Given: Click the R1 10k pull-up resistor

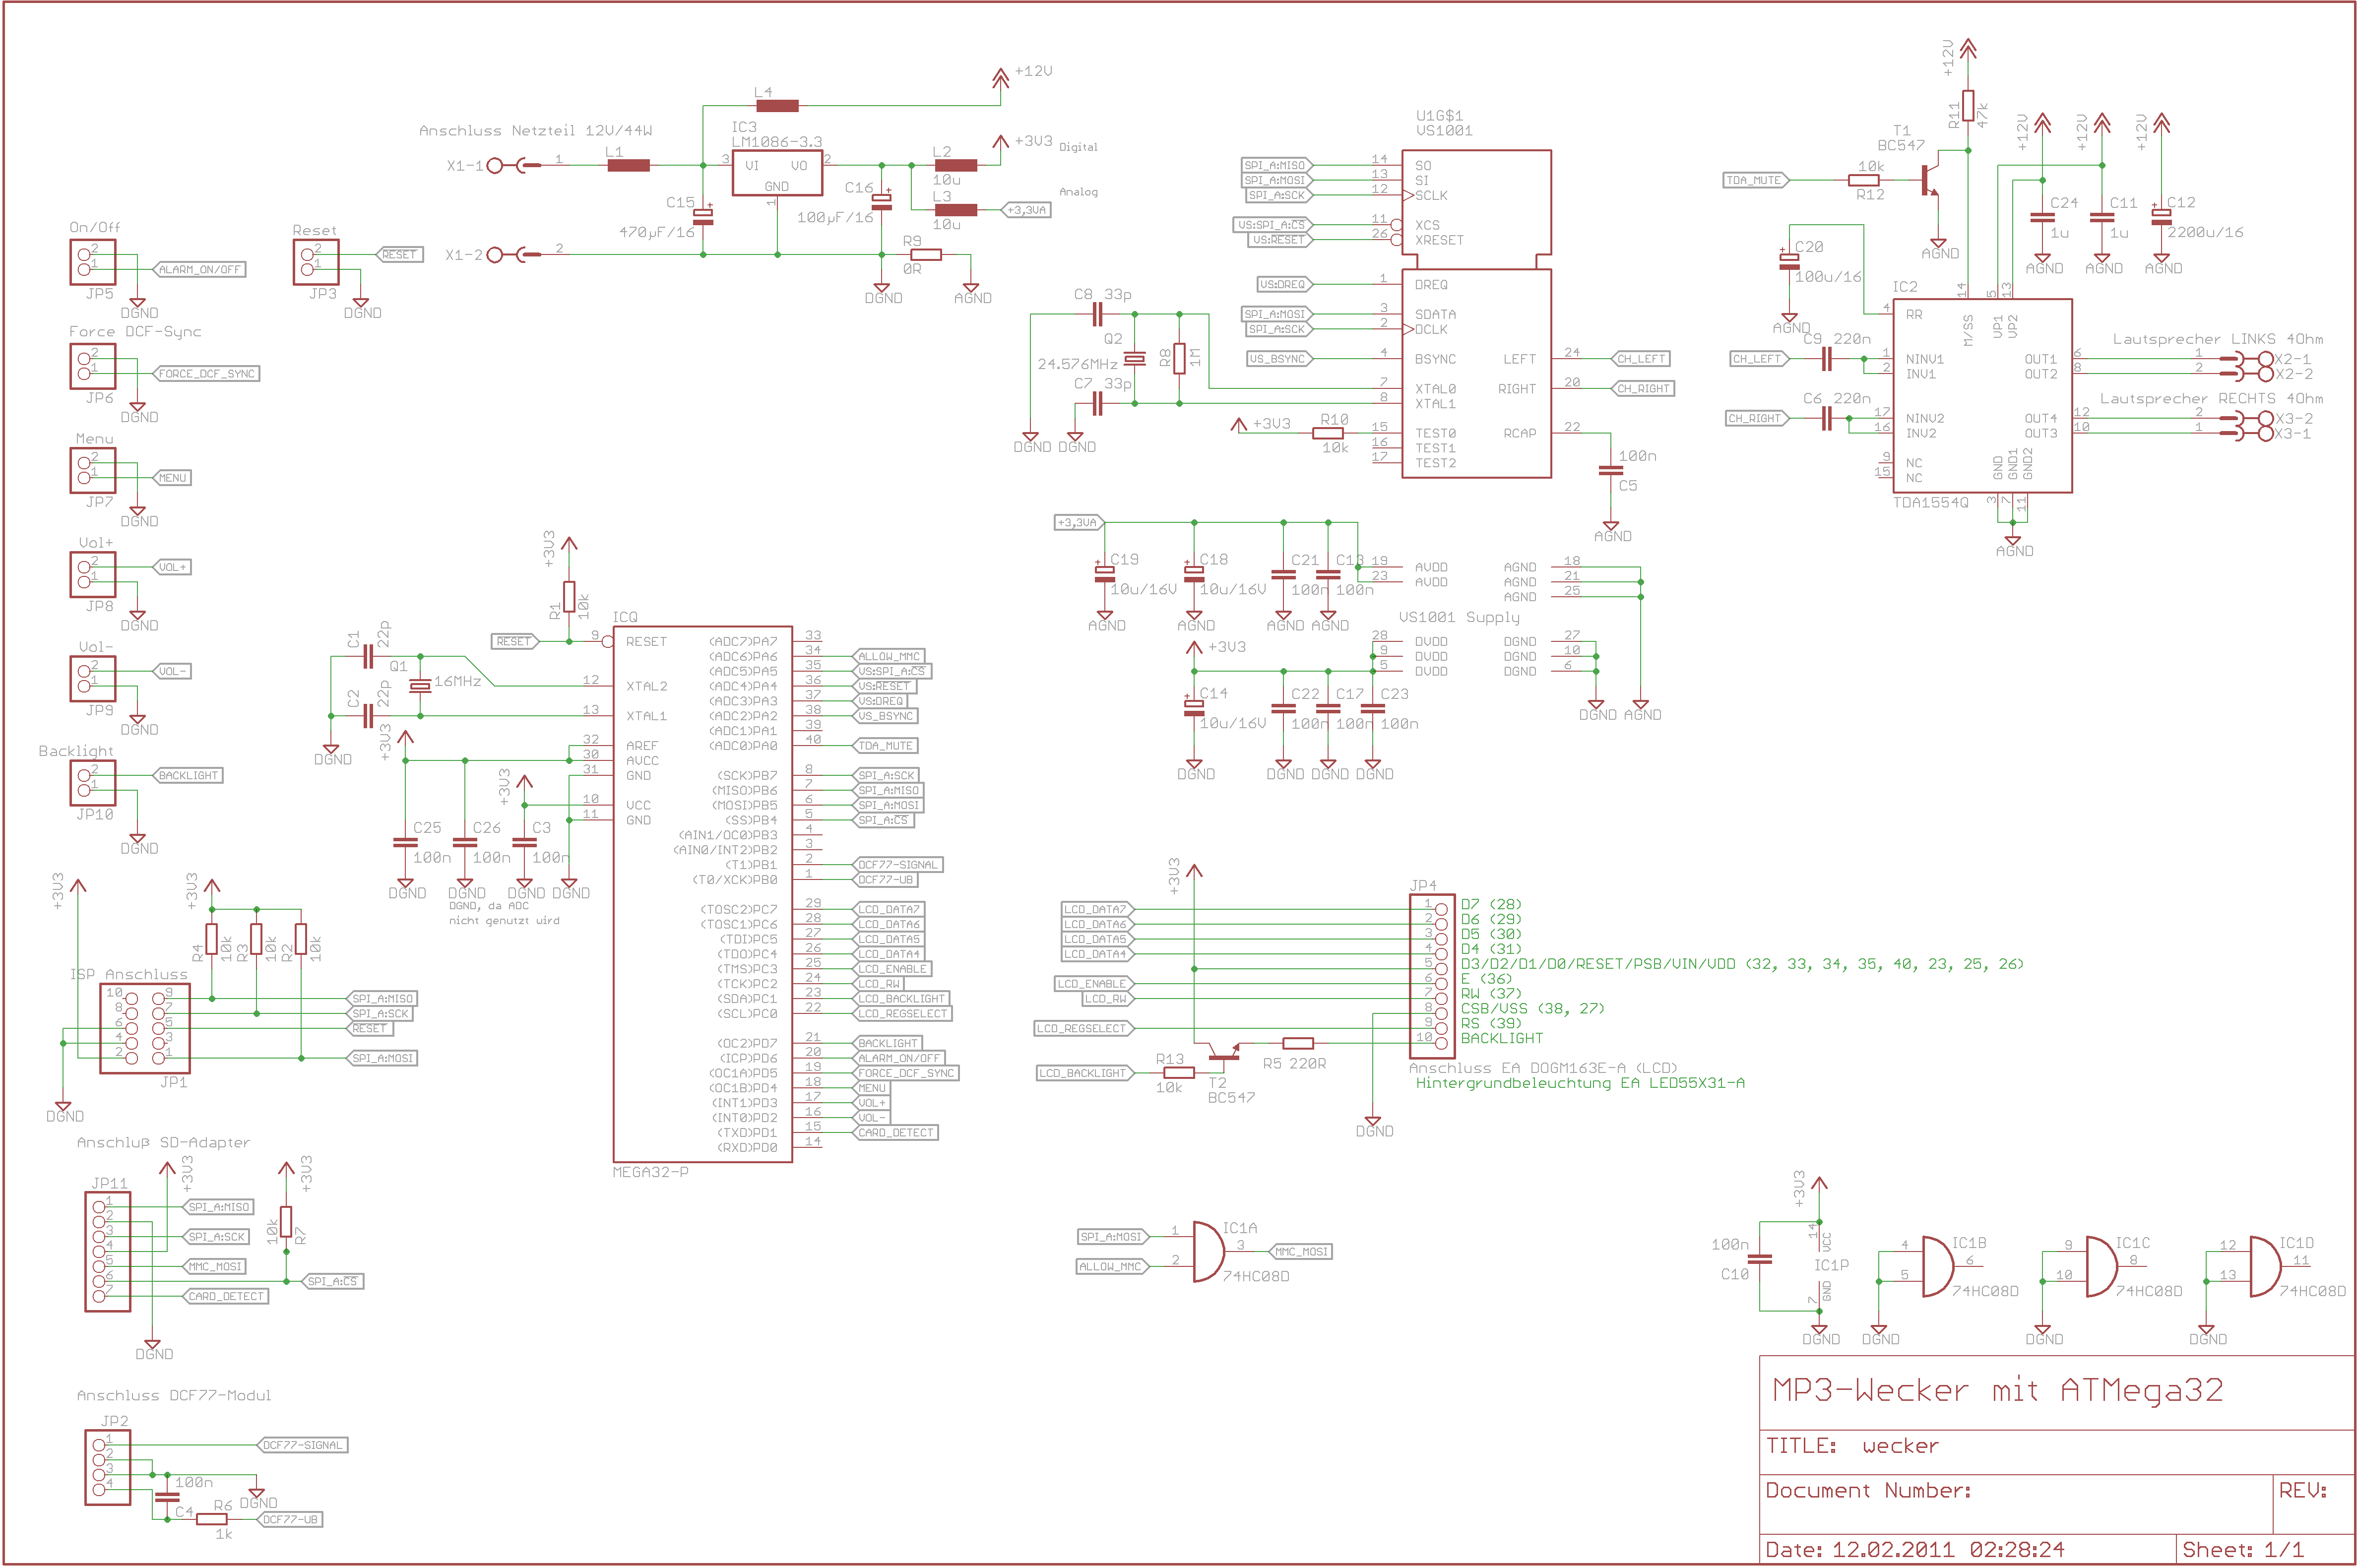Looking at the screenshot, I should (x=569, y=597).
